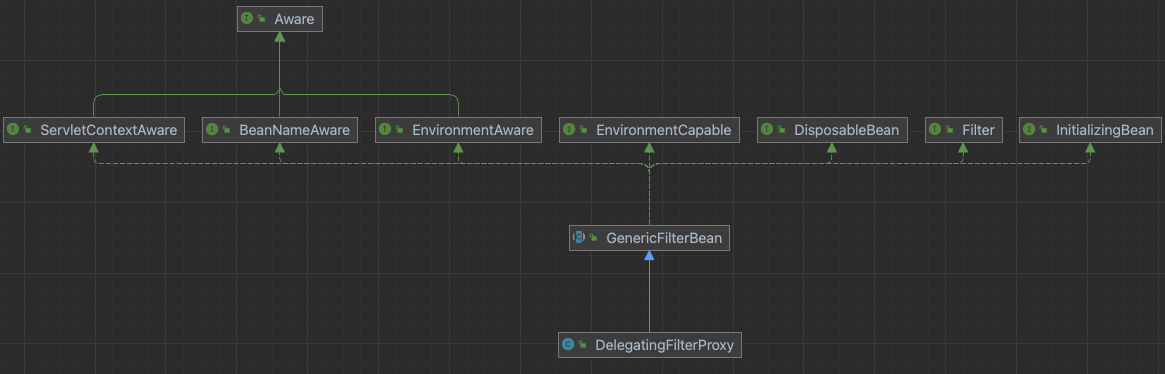
Task: Select the BeanNameAware node
Action: 279,130
